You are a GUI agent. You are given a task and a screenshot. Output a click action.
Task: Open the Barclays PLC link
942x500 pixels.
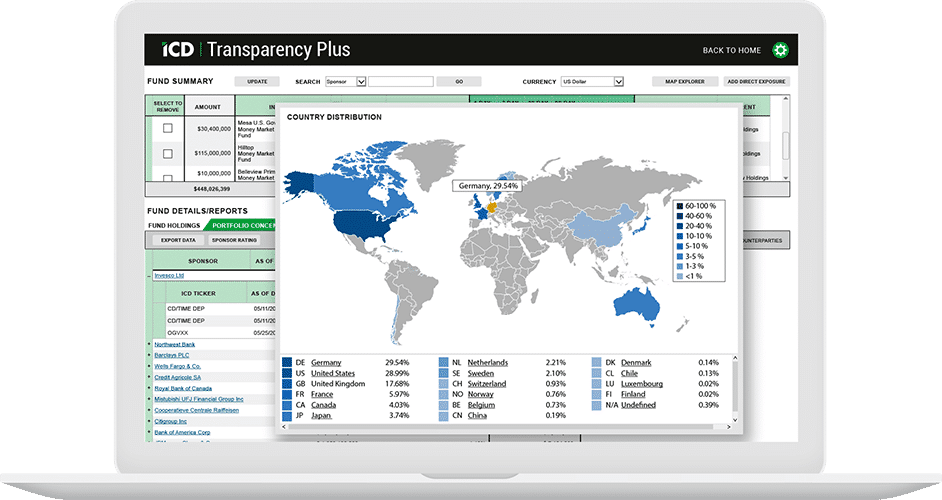pyautogui.click(x=172, y=355)
